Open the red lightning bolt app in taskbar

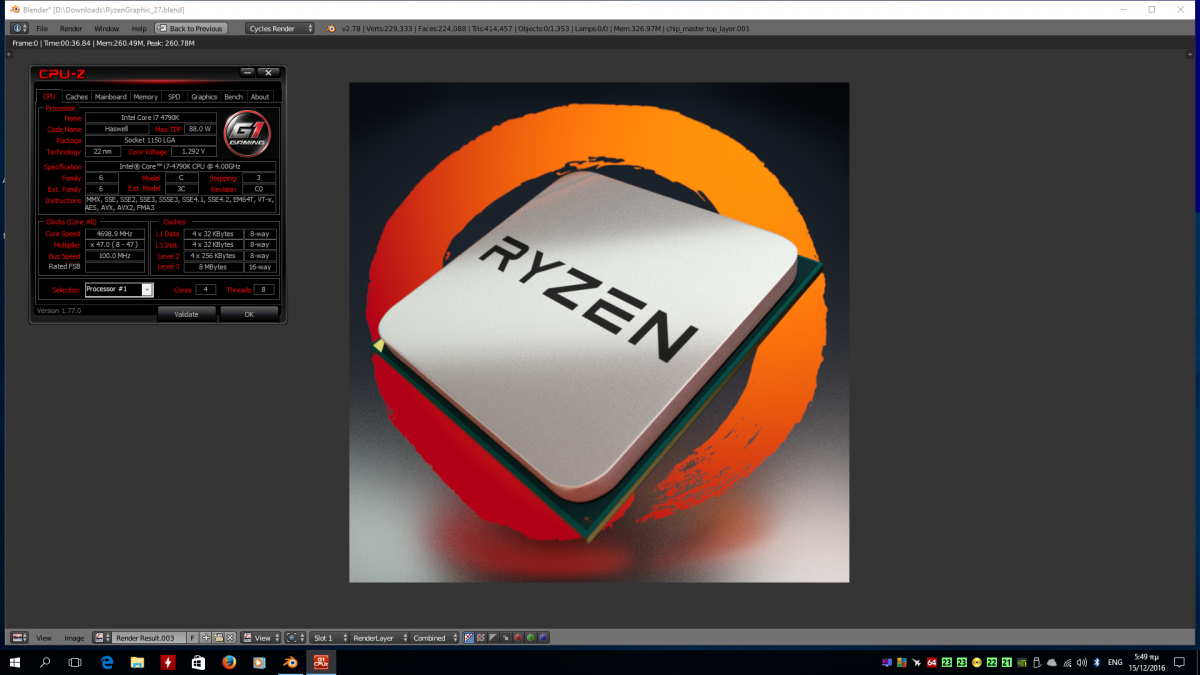click(x=168, y=662)
